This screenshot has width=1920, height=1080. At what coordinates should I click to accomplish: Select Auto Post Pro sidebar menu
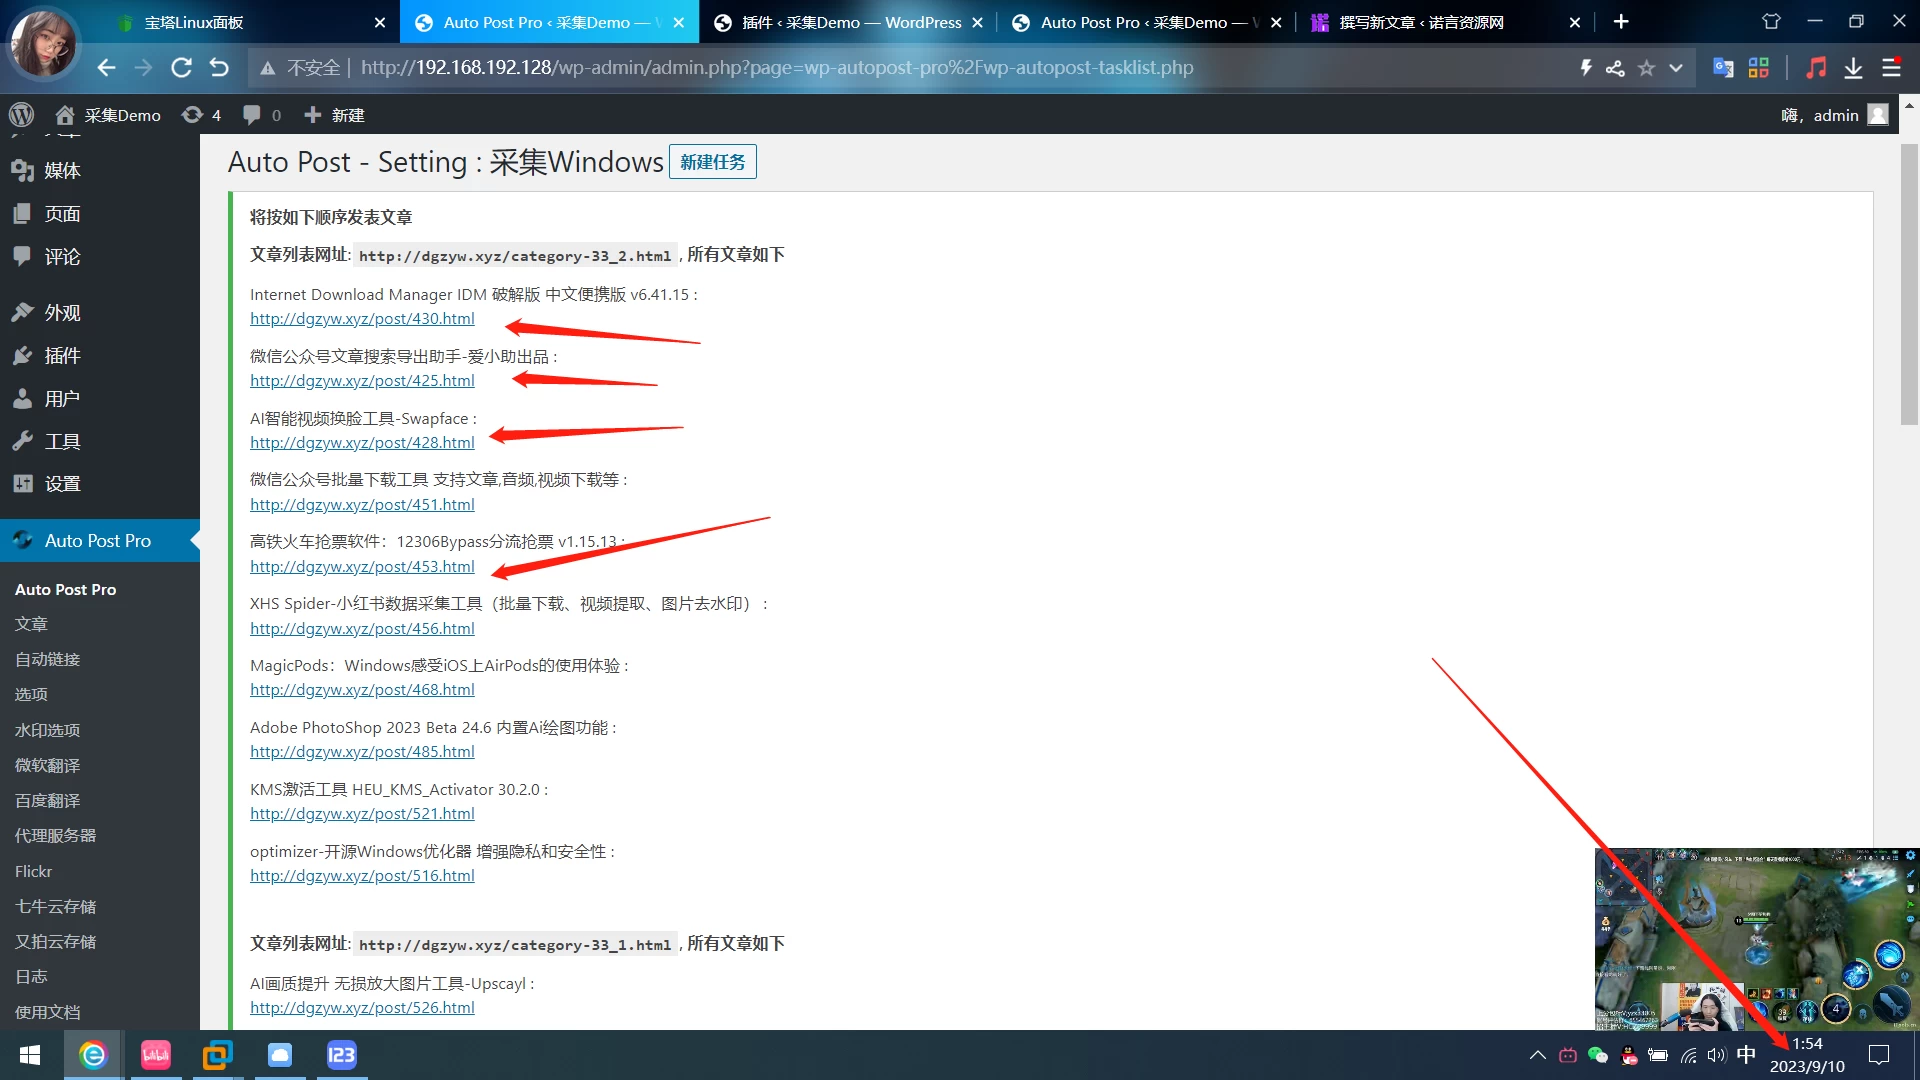pos(100,541)
